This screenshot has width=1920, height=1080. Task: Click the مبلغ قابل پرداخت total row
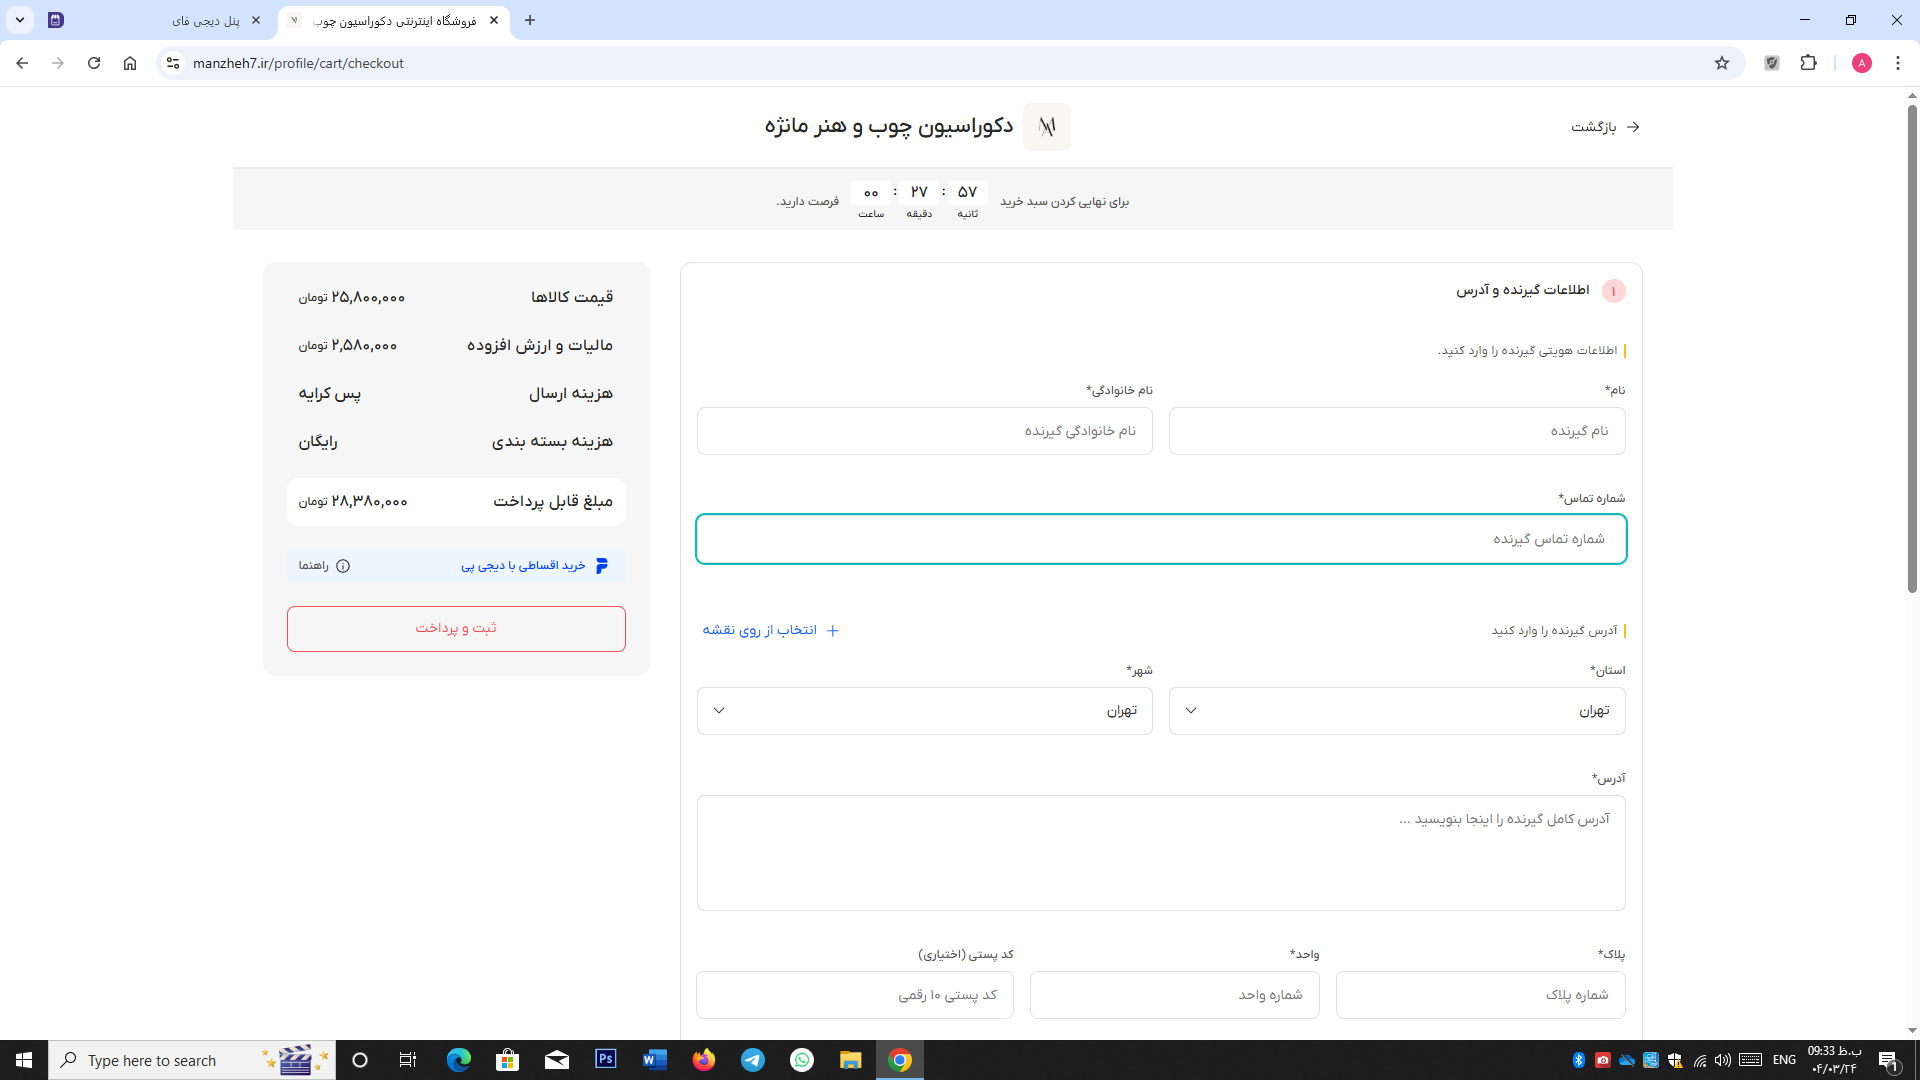[456, 502]
